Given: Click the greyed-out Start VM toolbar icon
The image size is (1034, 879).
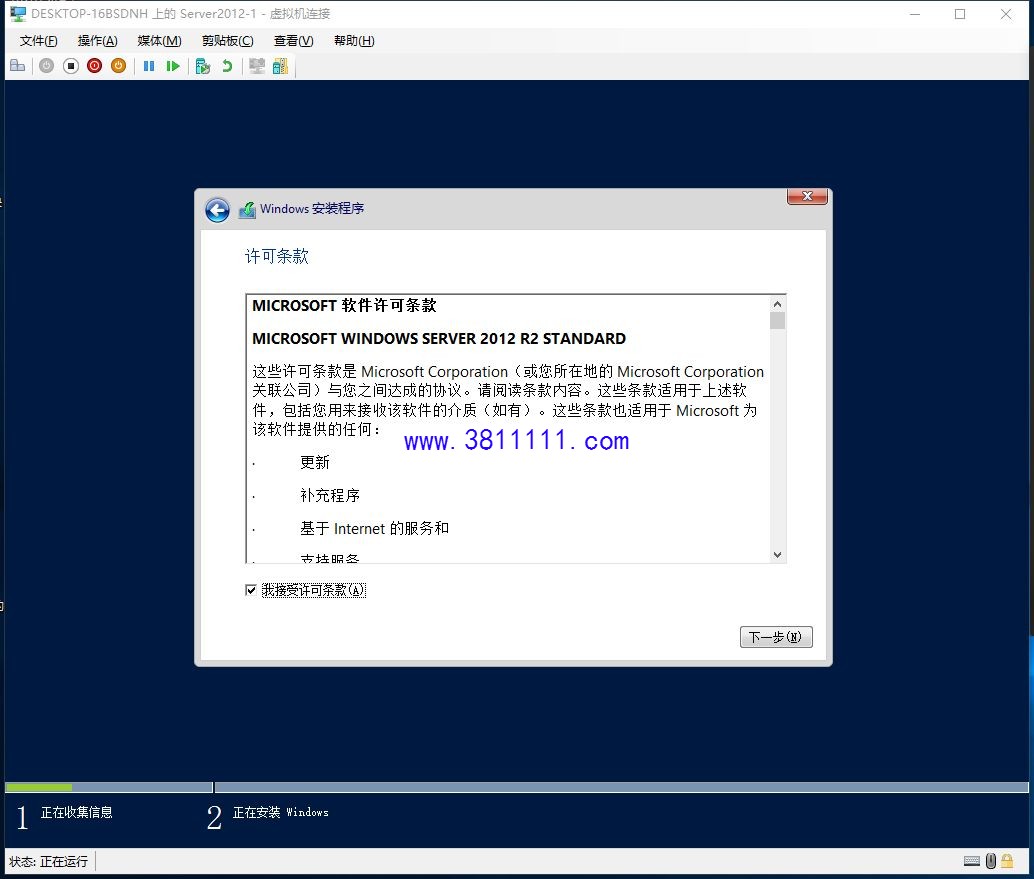Looking at the screenshot, I should tap(46, 66).
